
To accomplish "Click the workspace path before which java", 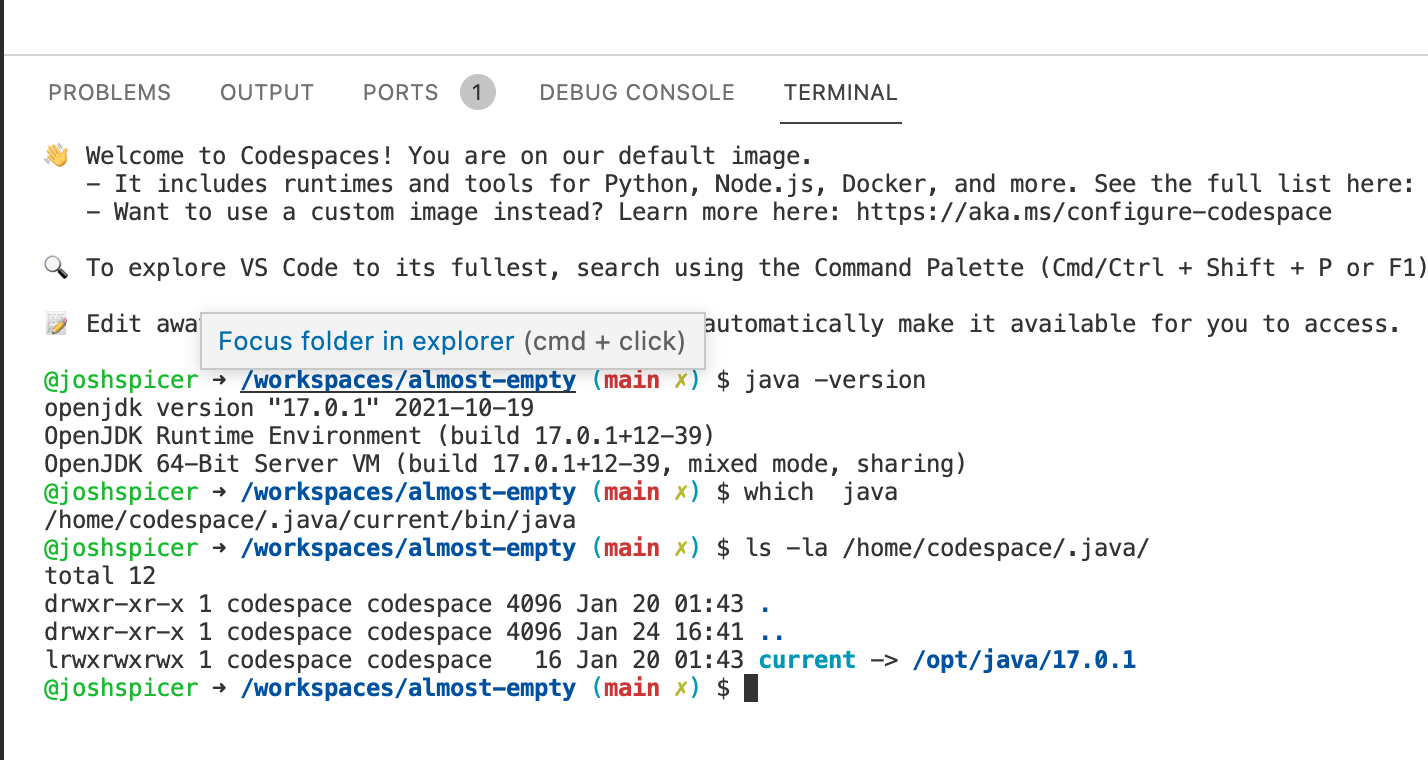I will click(409, 492).
